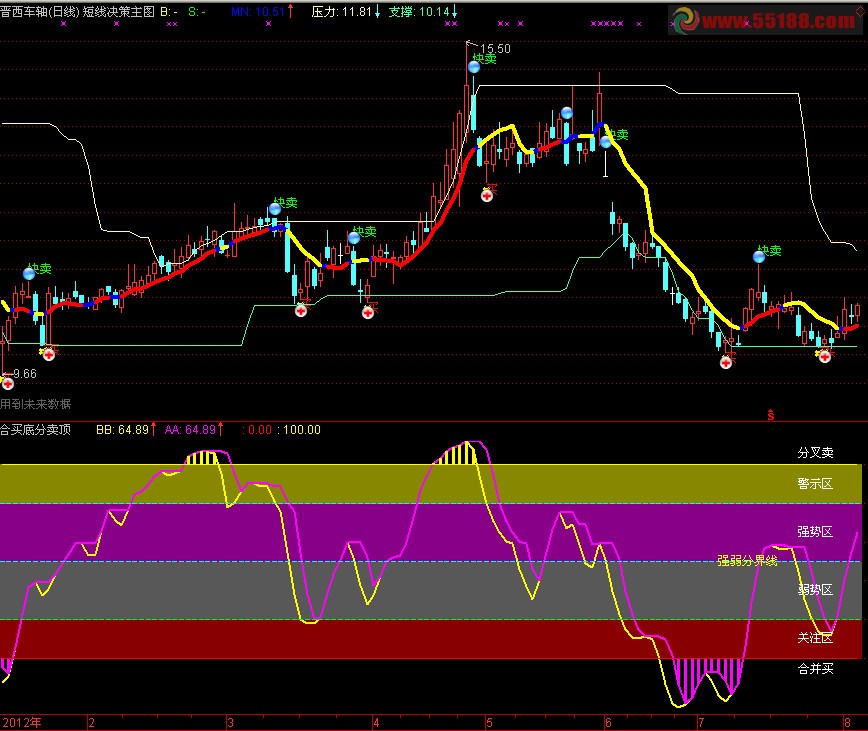Jump to the 2012年 timeline marker
The height and width of the screenshot is (731, 868).
pos(22,723)
